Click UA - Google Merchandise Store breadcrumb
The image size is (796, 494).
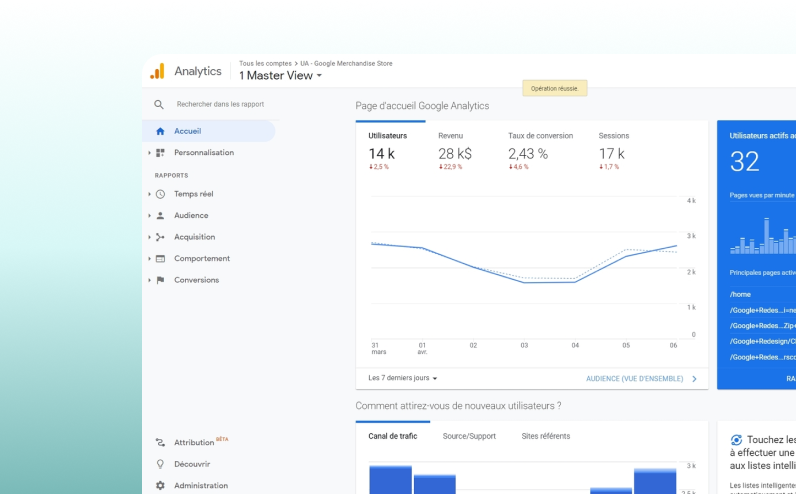coord(346,63)
